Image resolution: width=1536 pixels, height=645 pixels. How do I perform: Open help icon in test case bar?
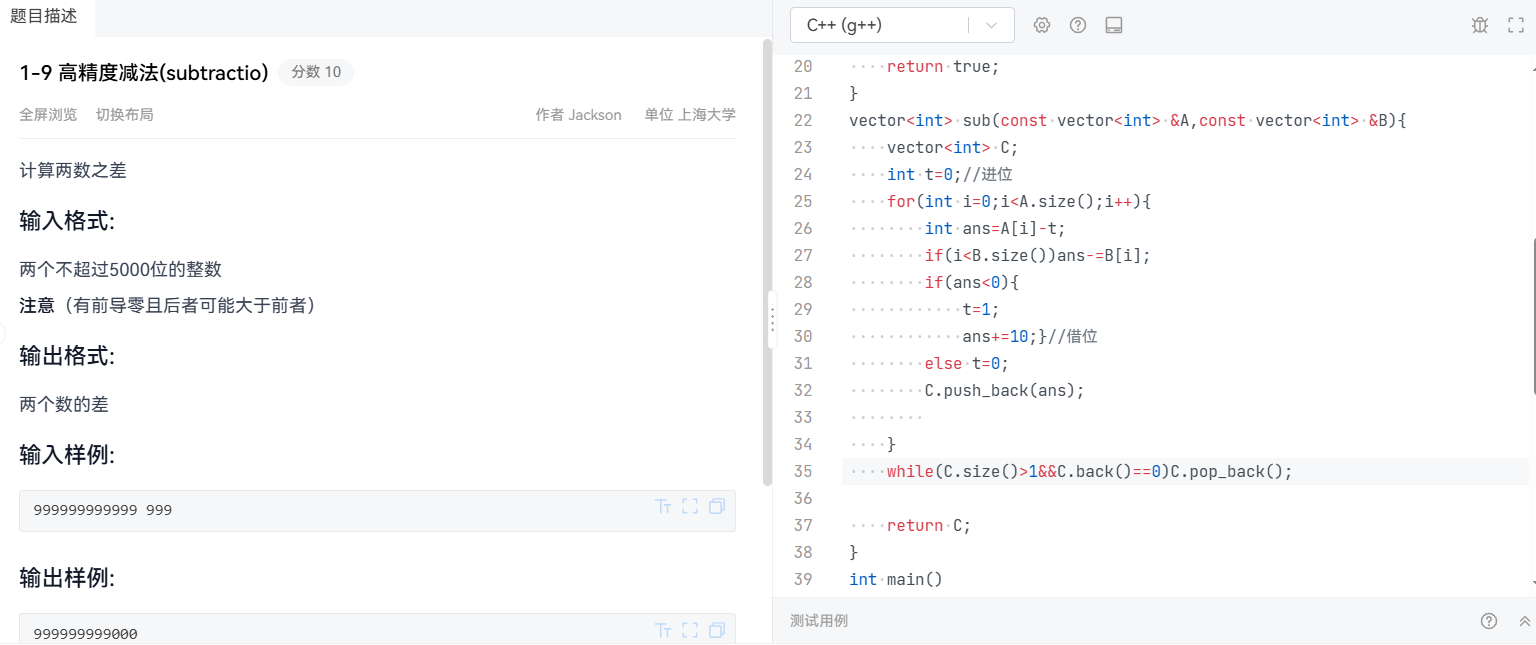click(x=1489, y=621)
